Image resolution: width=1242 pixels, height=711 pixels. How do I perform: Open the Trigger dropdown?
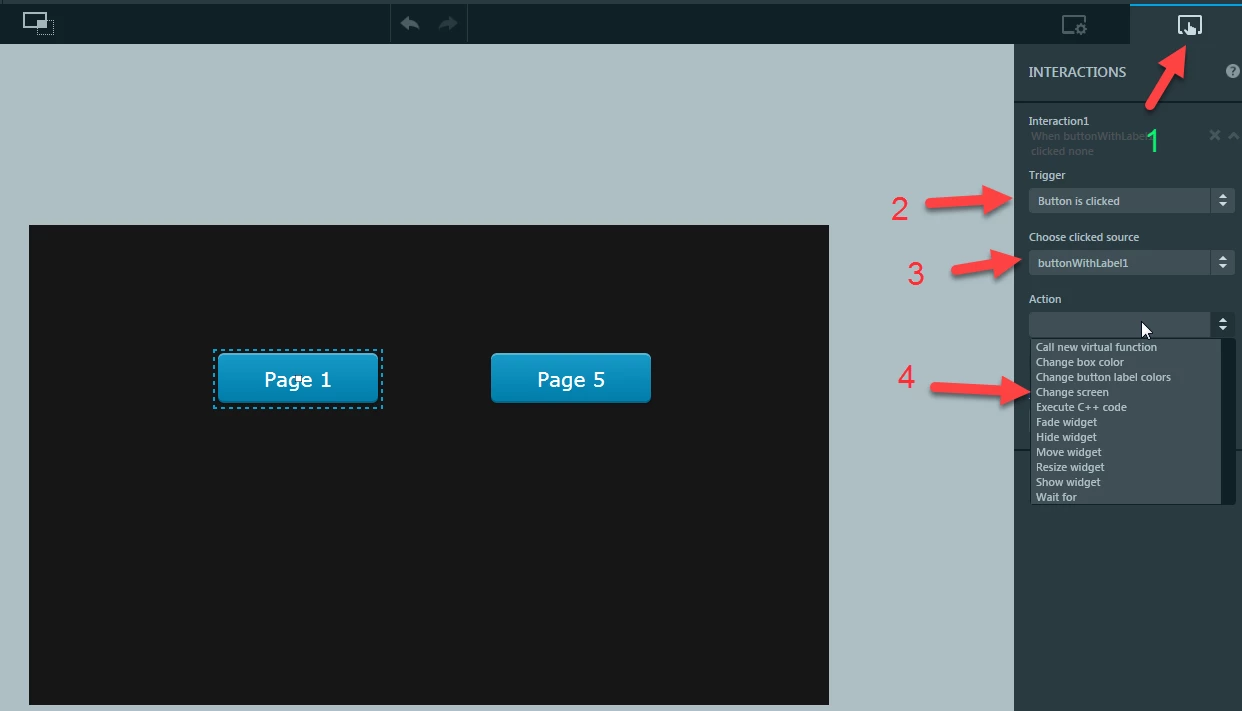point(1131,201)
